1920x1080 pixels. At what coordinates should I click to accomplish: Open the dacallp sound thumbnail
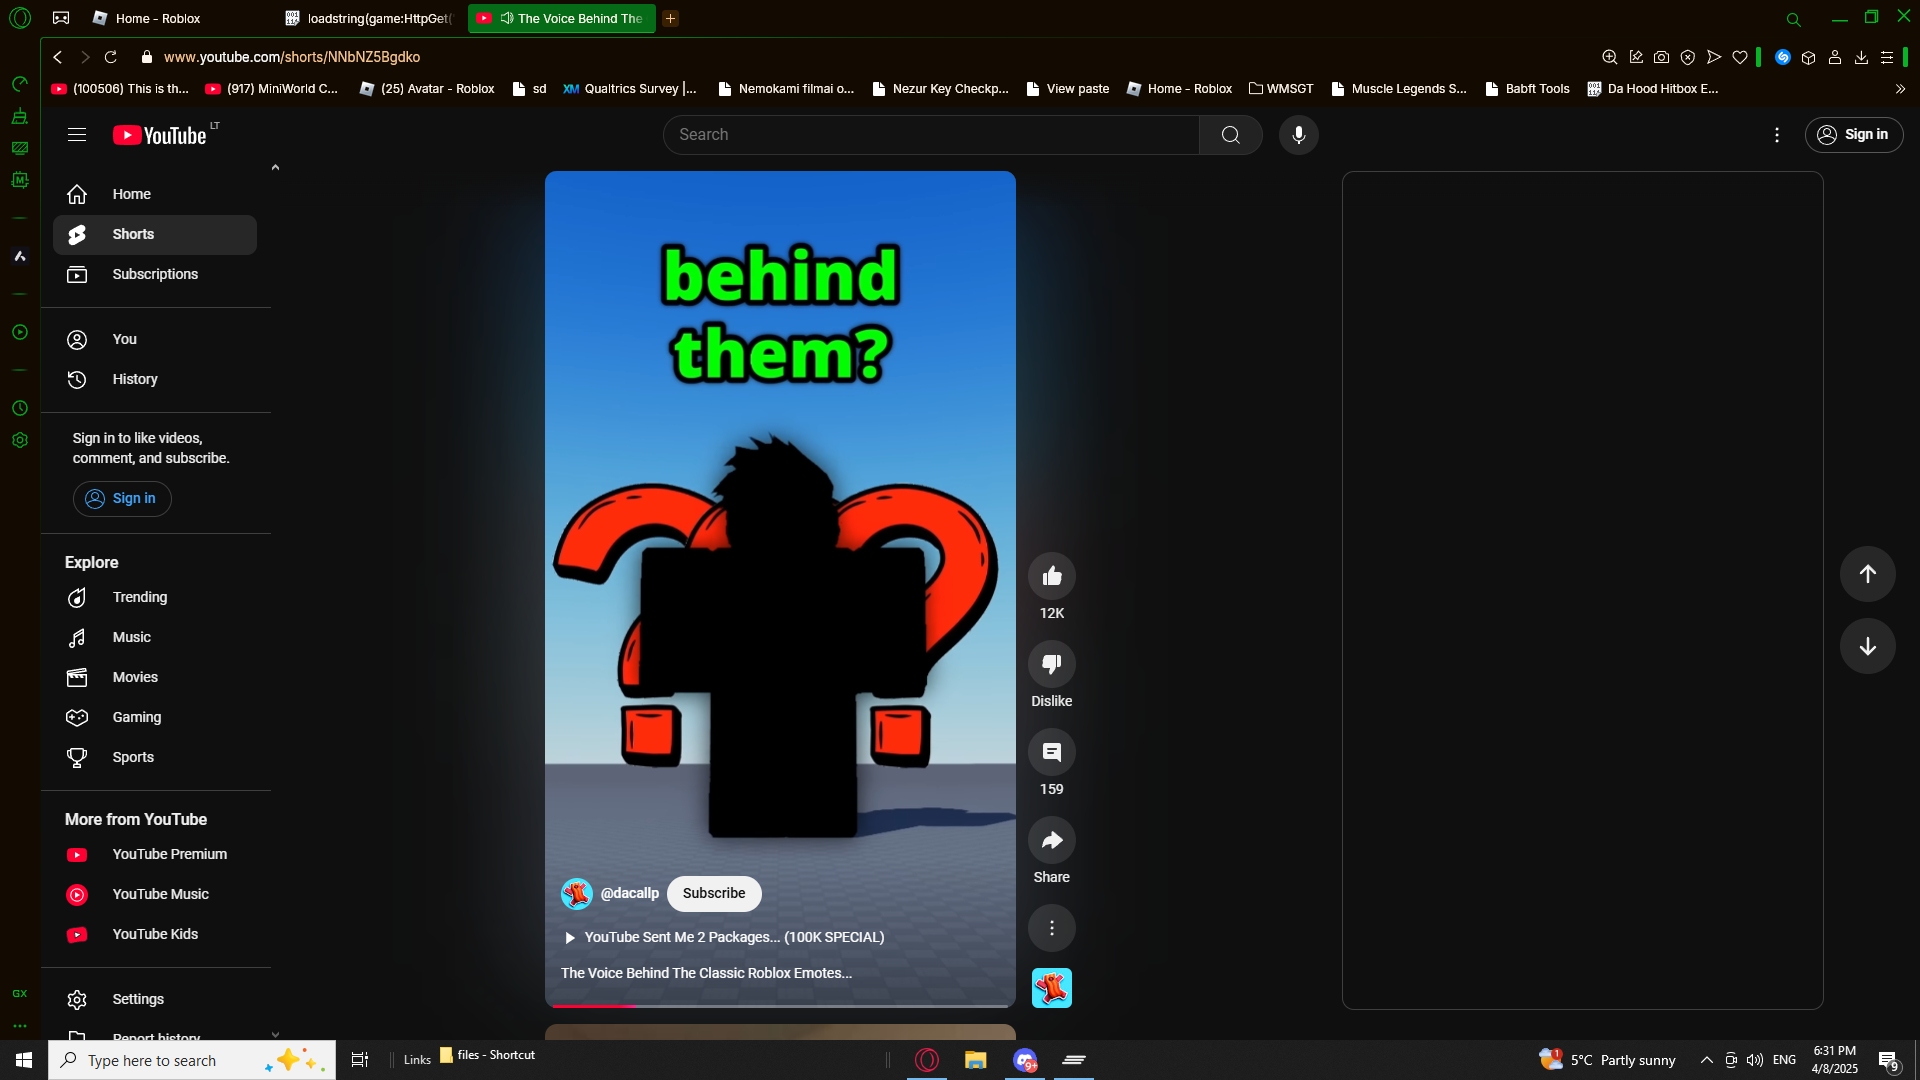pos(1051,988)
